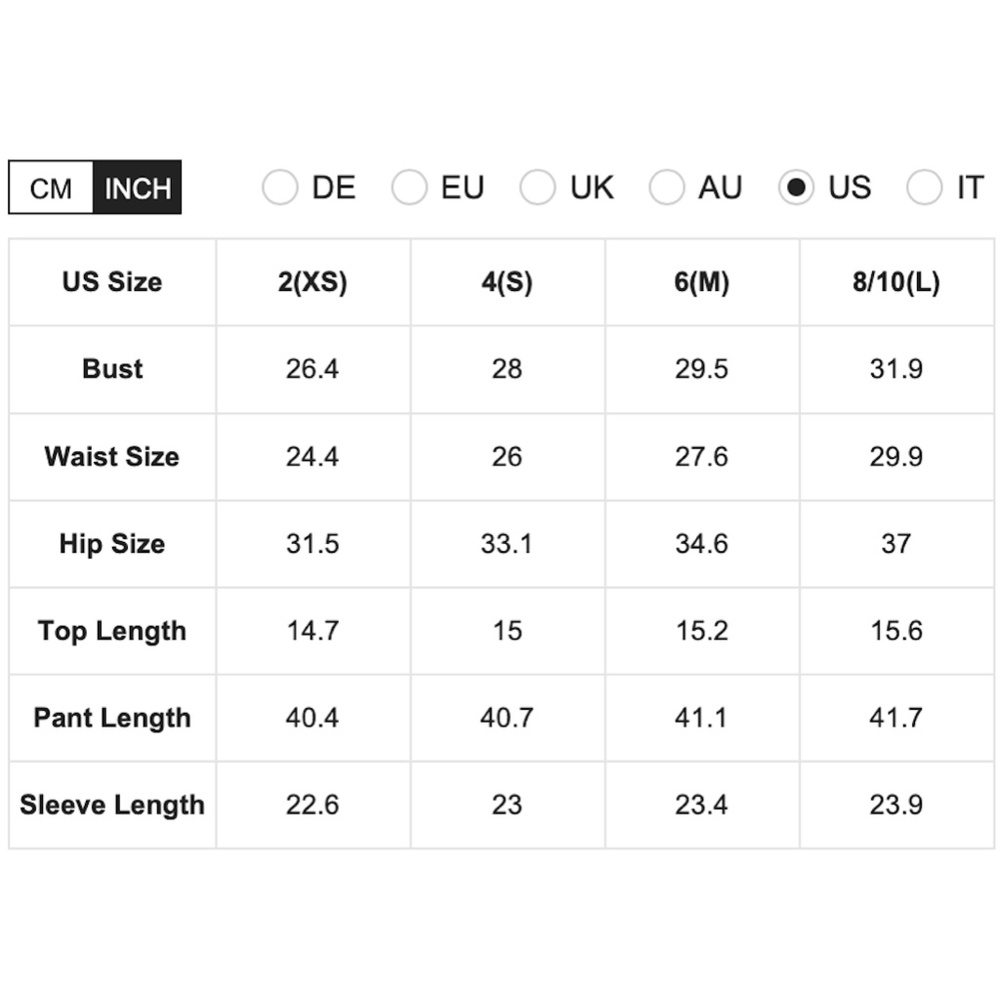Click the Pant Length row label
This screenshot has width=1000, height=1000.
click(x=112, y=718)
